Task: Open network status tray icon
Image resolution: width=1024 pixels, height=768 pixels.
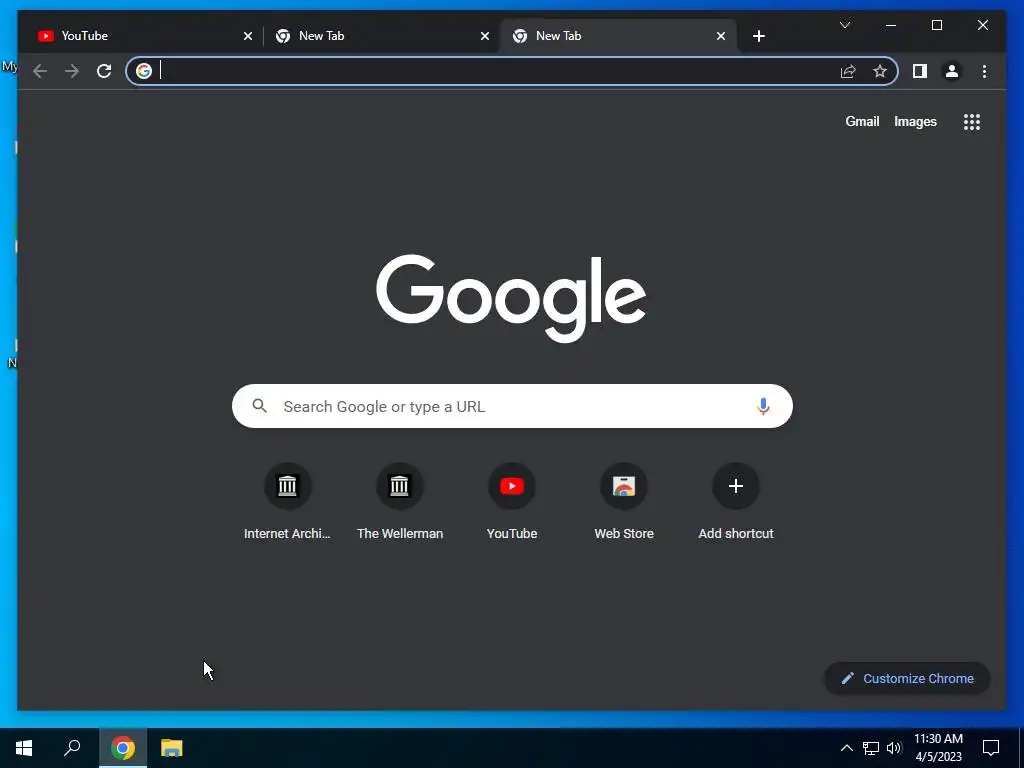Action: [x=871, y=748]
